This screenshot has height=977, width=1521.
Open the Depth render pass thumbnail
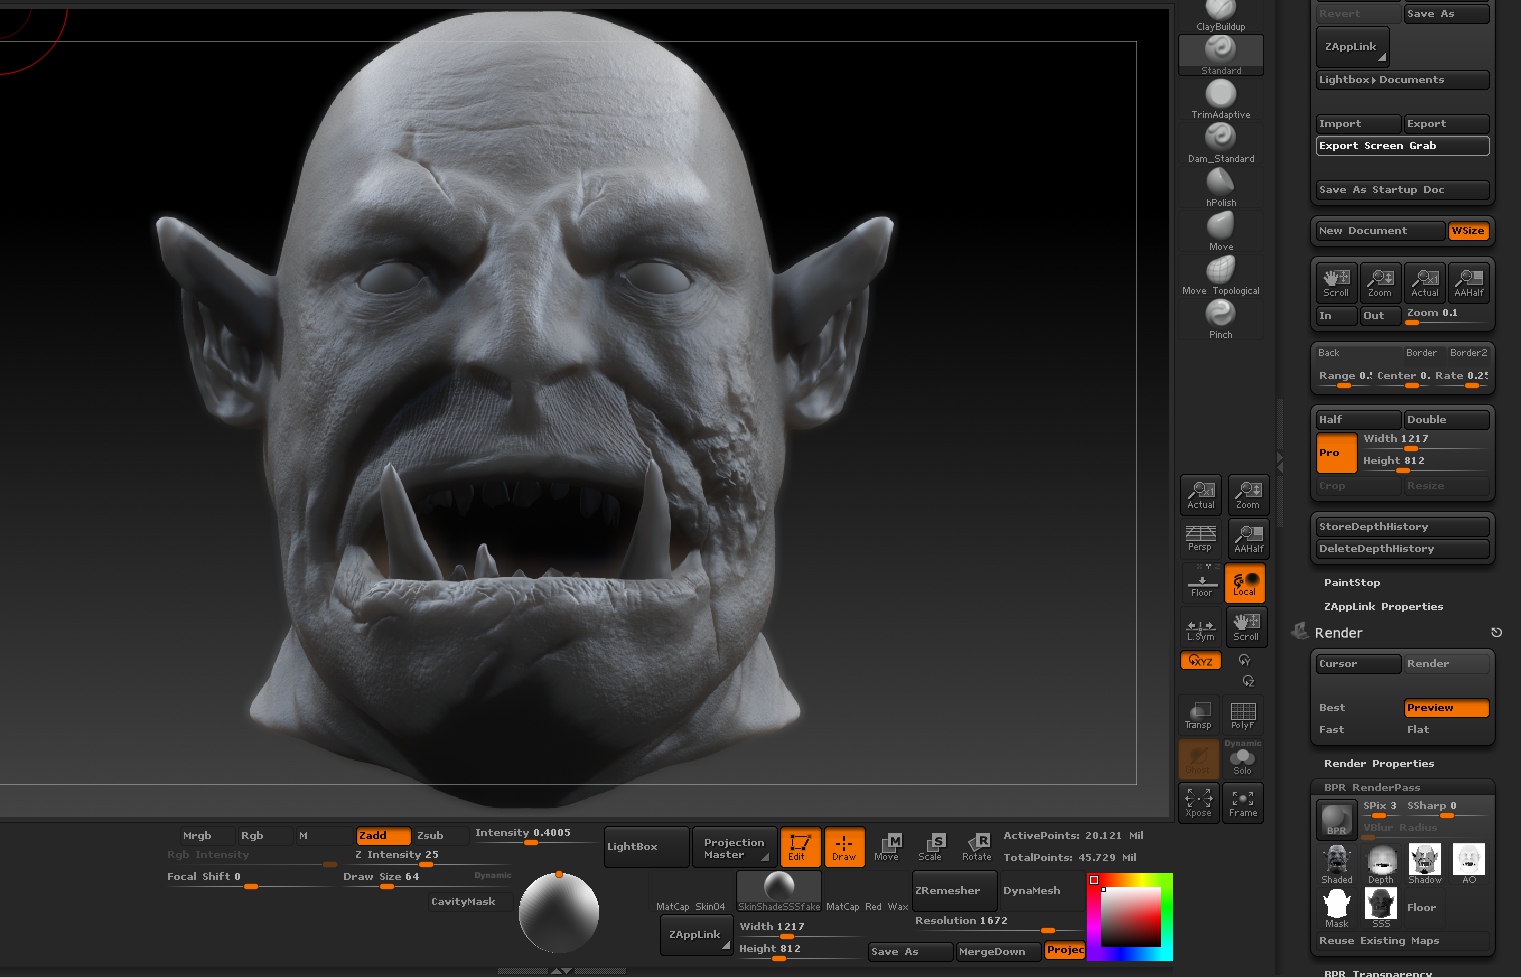click(x=1381, y=864)
